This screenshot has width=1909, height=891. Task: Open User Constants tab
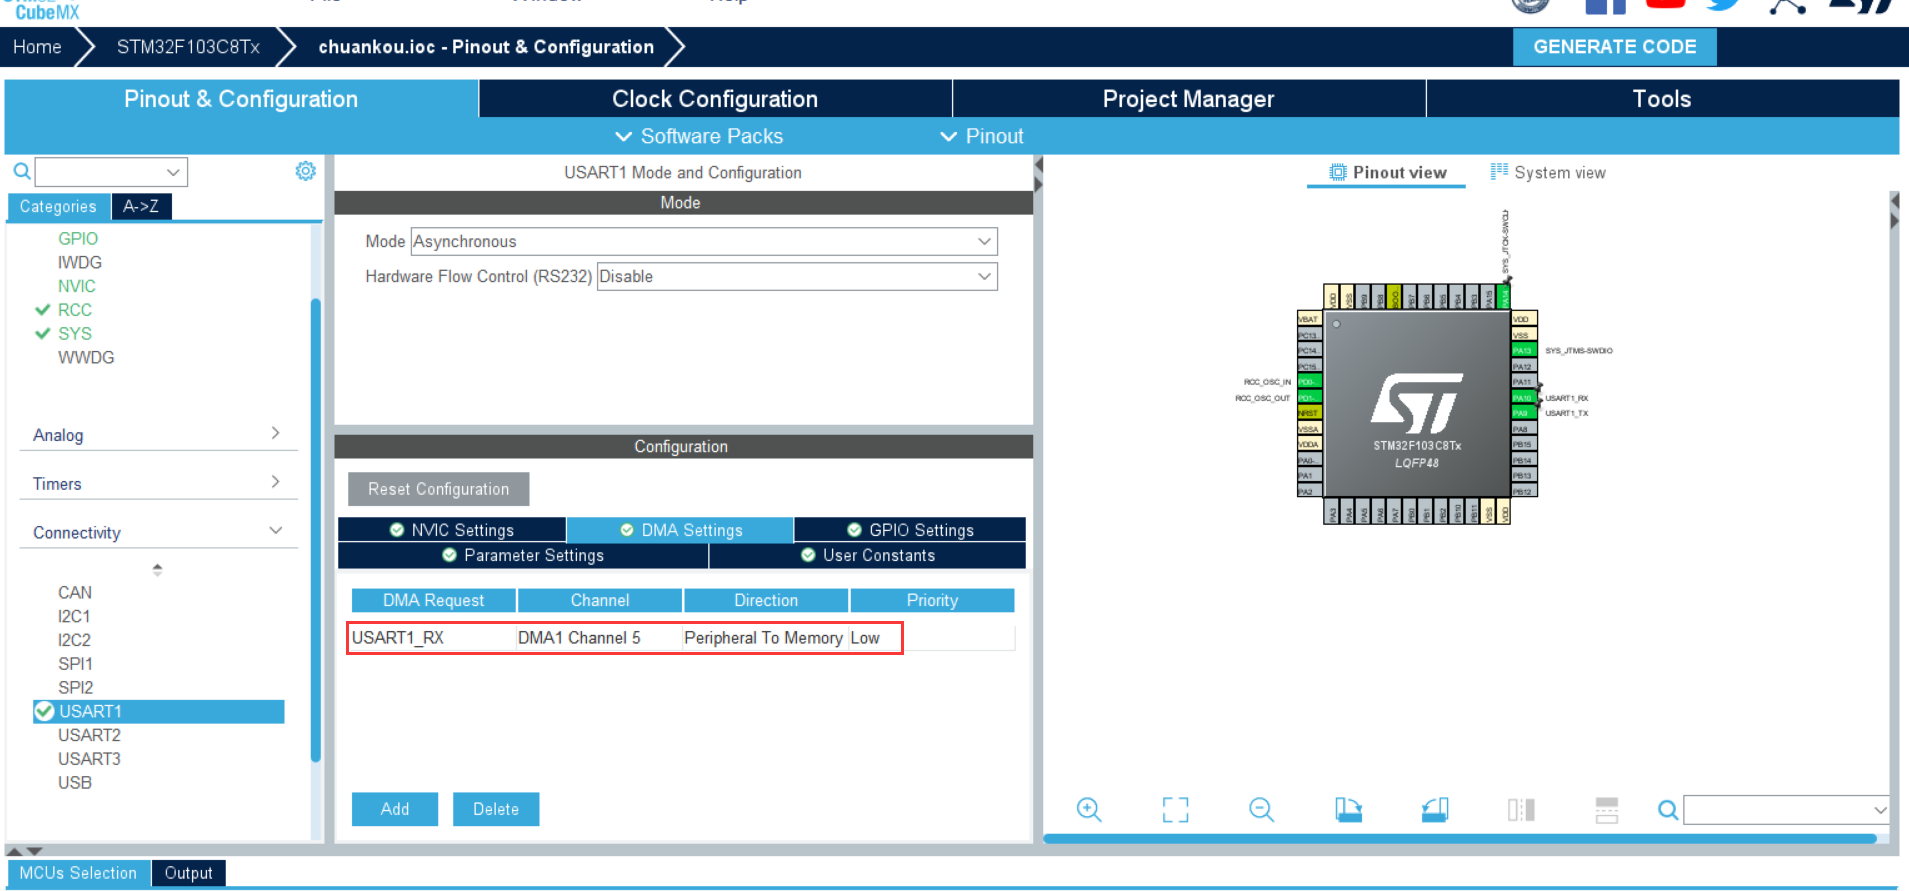point(868,555)
